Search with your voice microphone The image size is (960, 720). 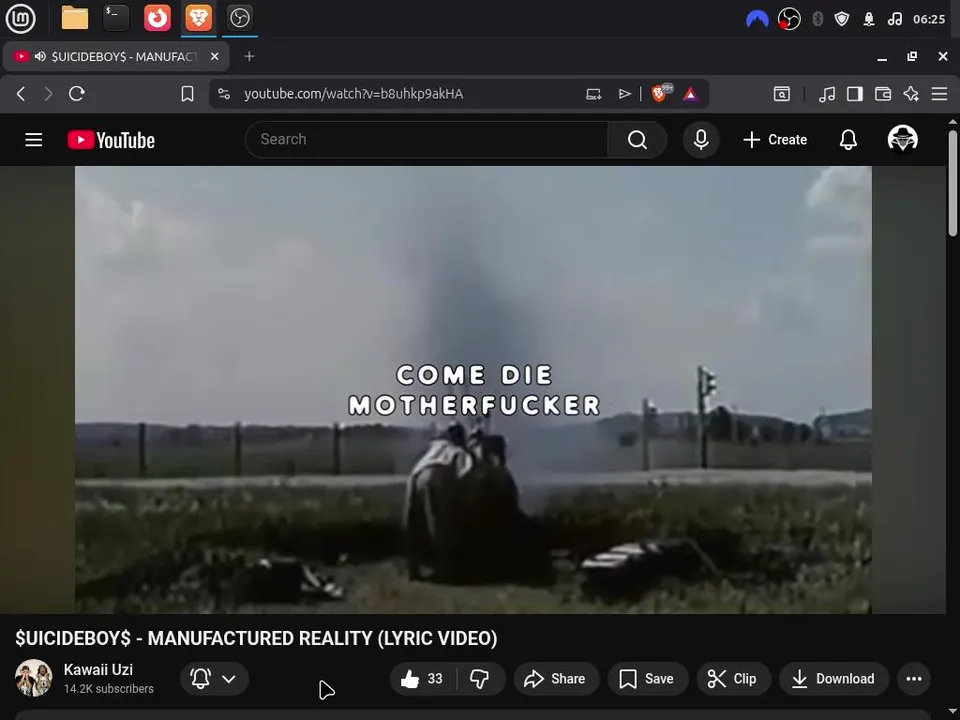click(x=701, y=140)
